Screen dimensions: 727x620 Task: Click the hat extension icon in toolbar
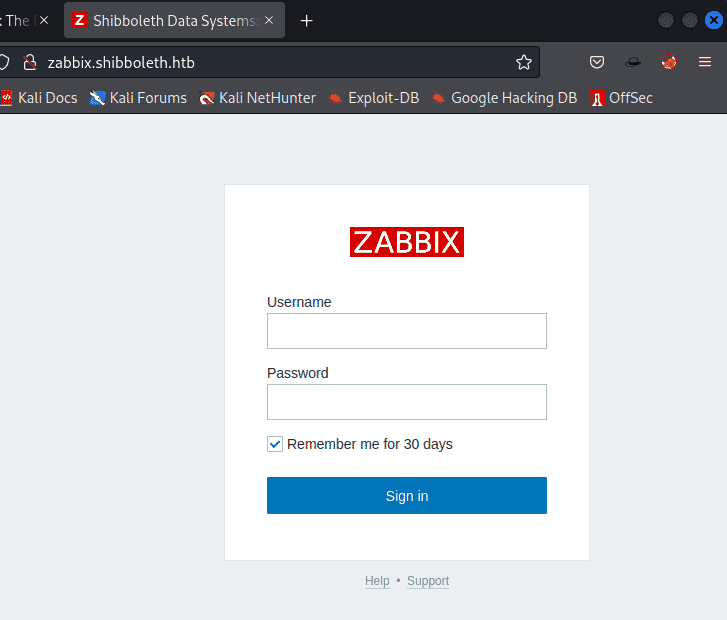(633, 62)
